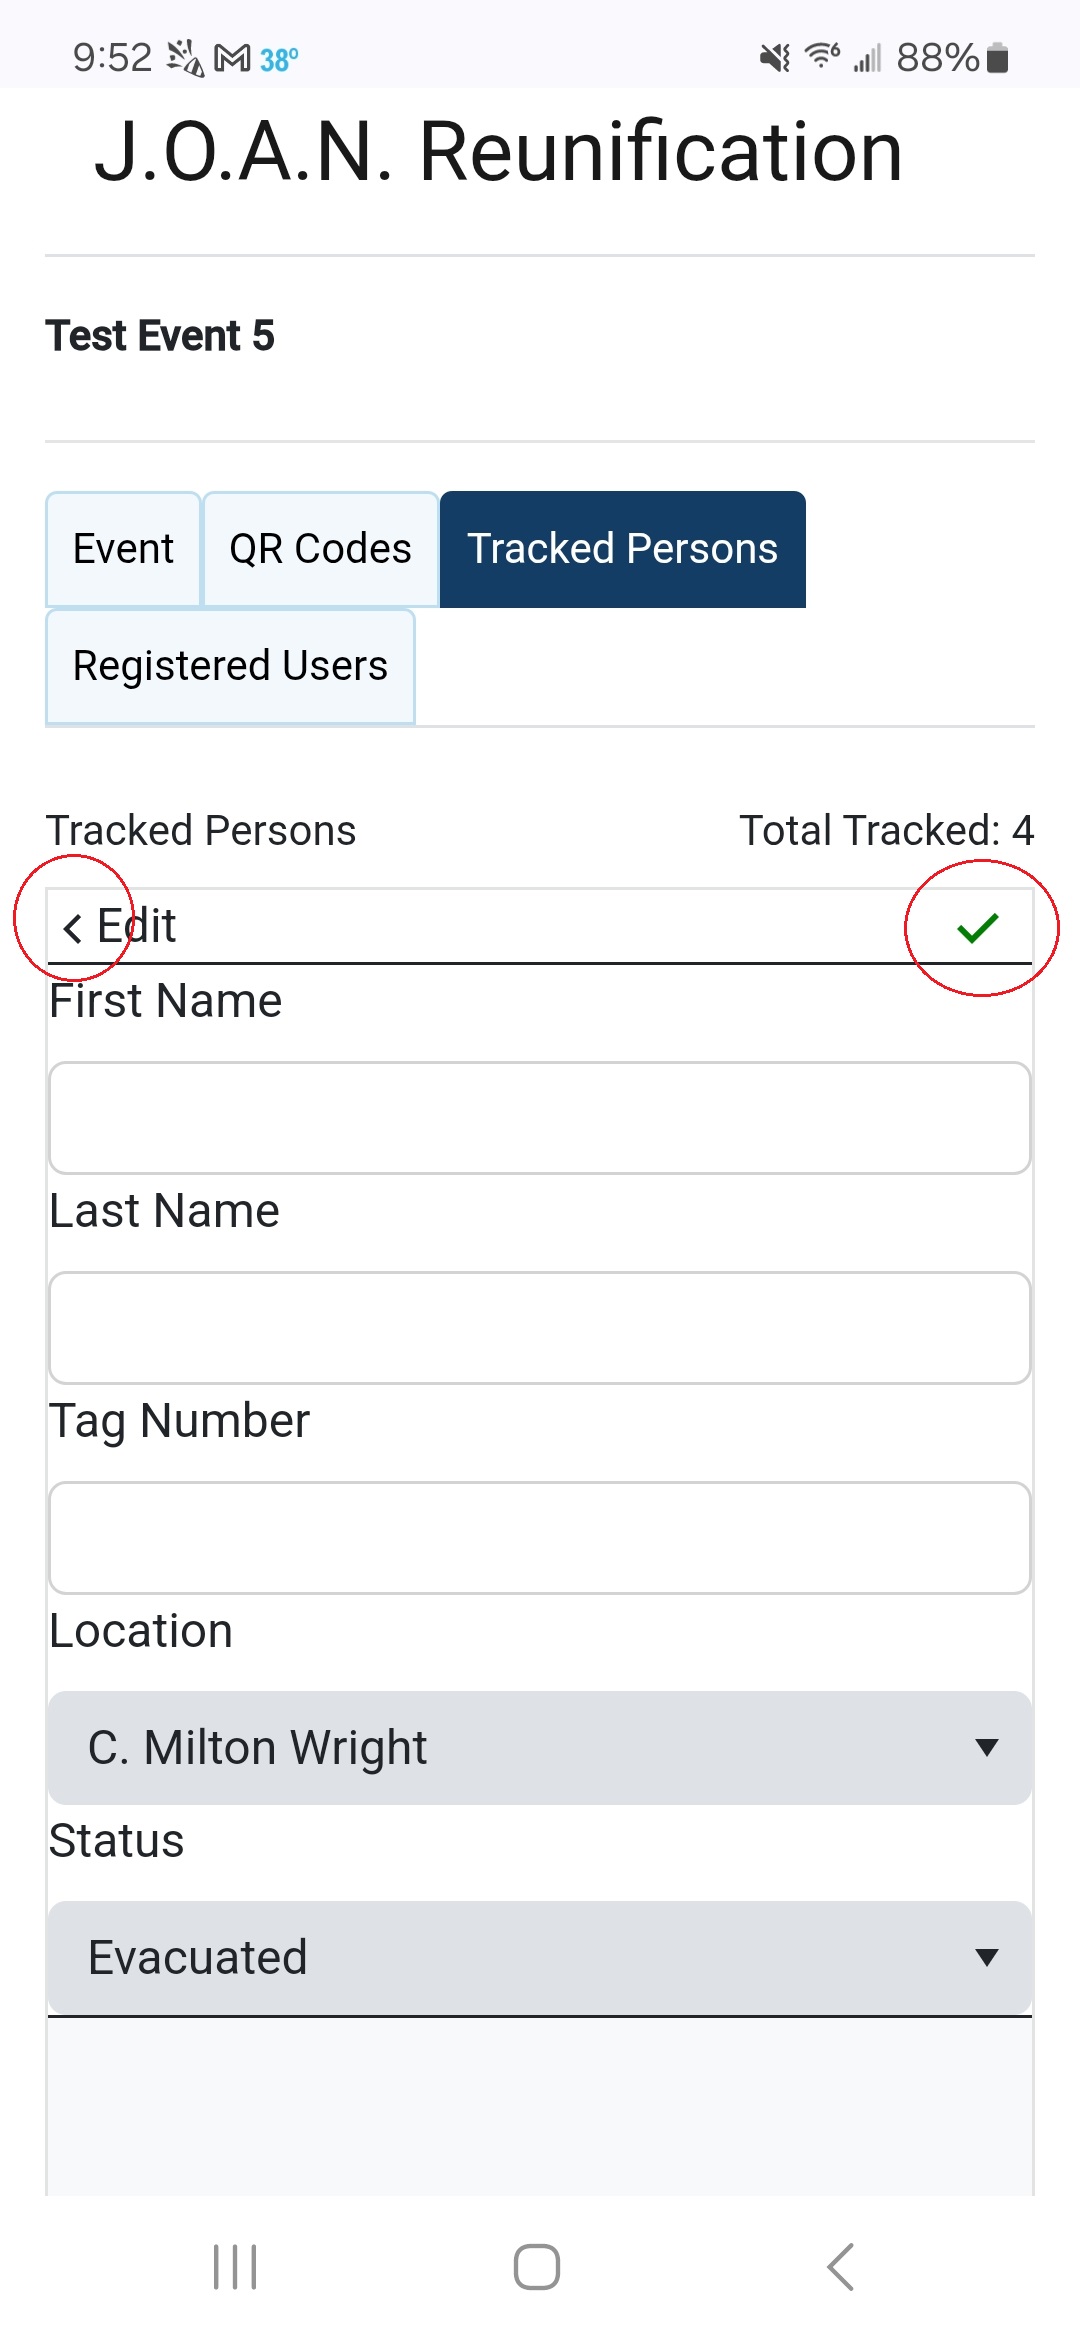
Task: Tap the Android back navigation button
Action: pos(840,2266)
